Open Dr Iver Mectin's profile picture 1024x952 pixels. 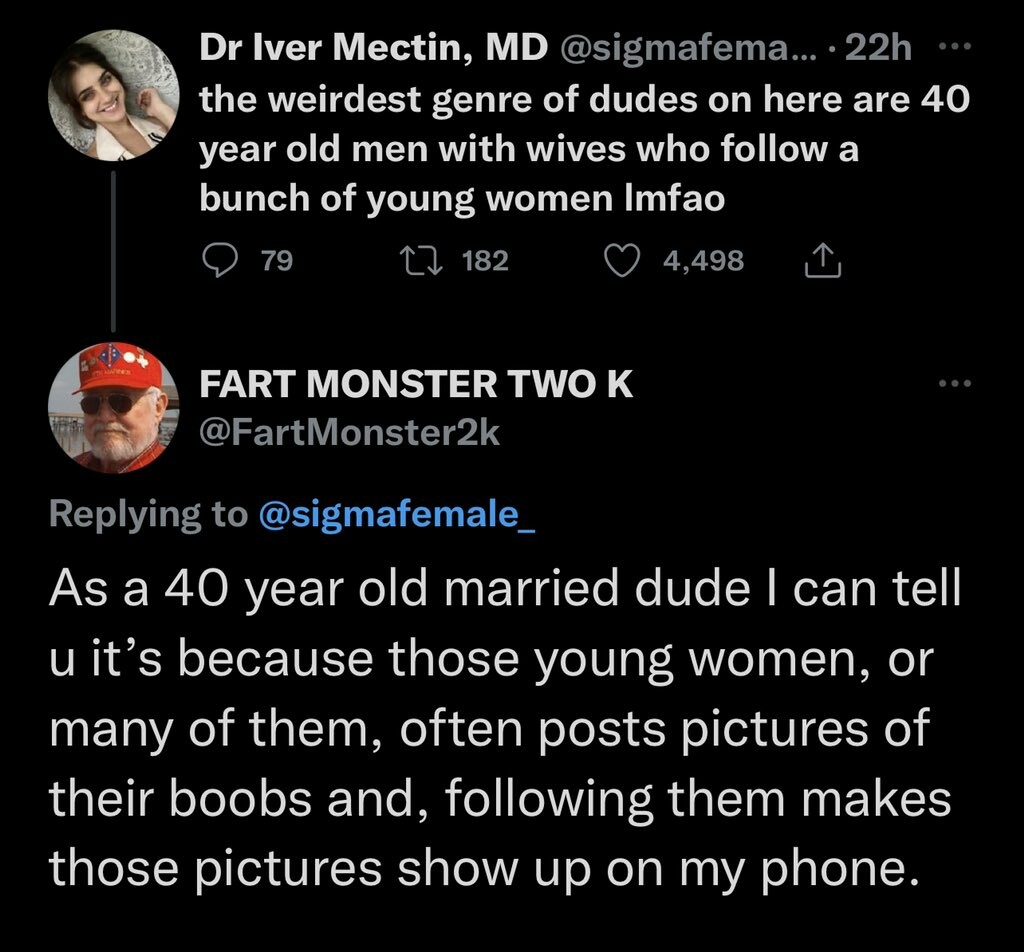click(113, 95)
